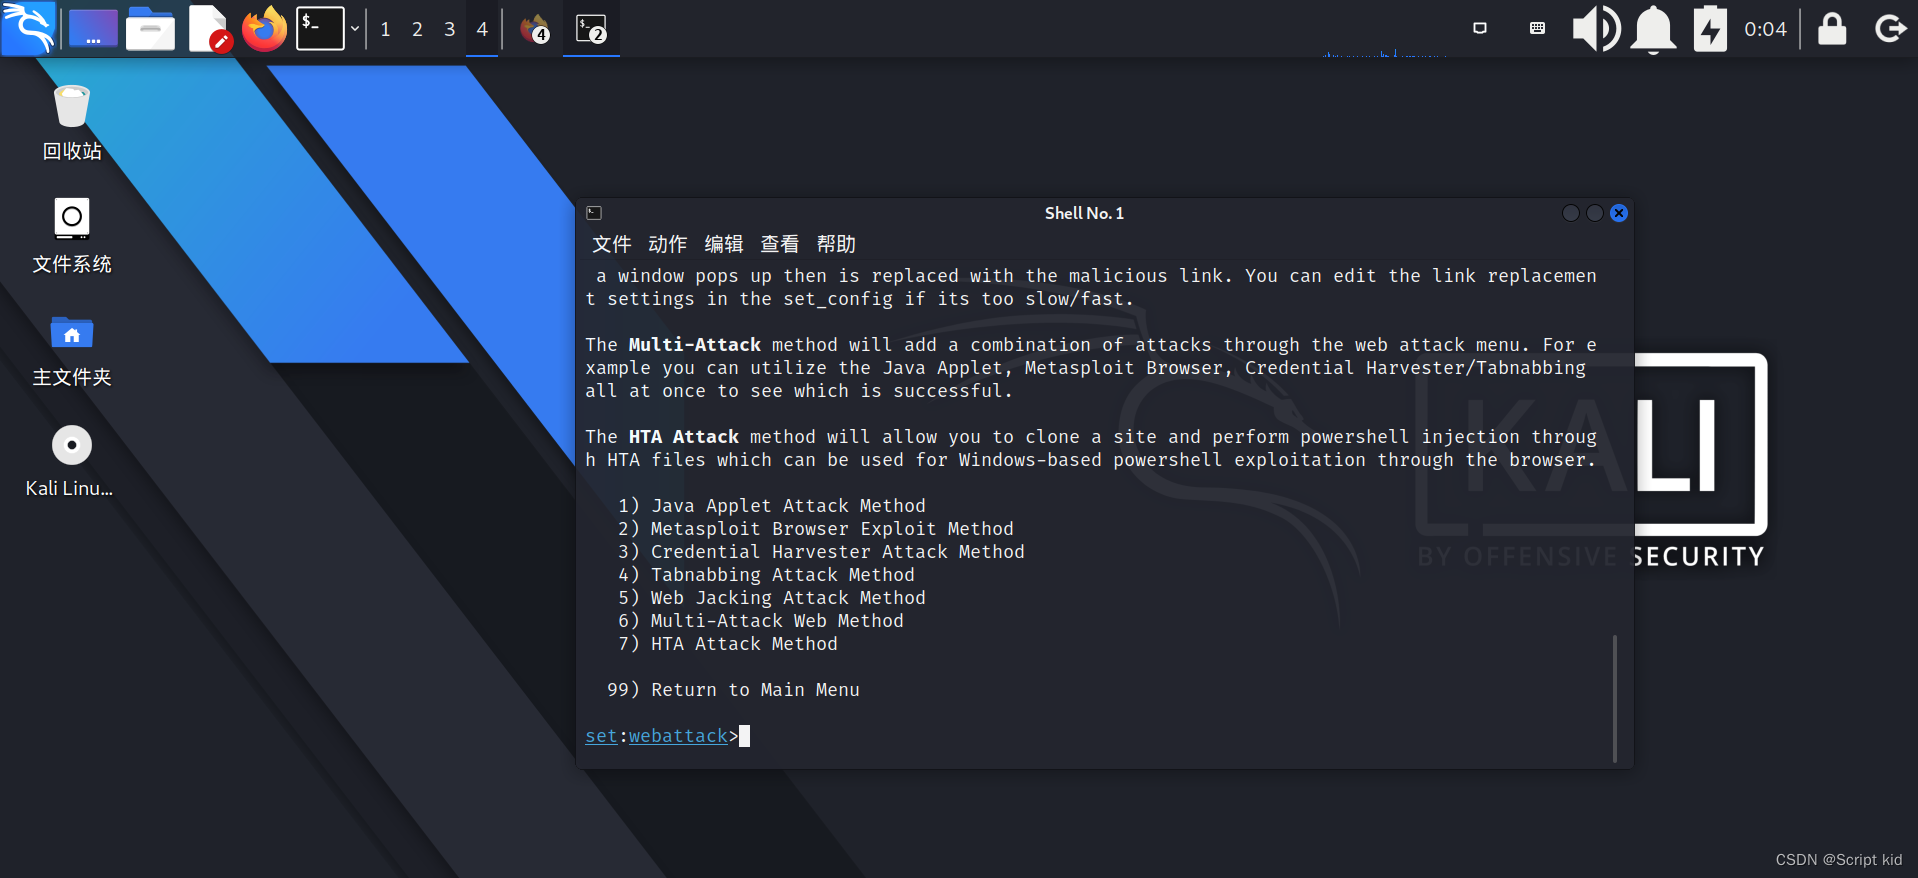Open the file manager from the panel
The image size is (1918, 878).
coord(150,29)
